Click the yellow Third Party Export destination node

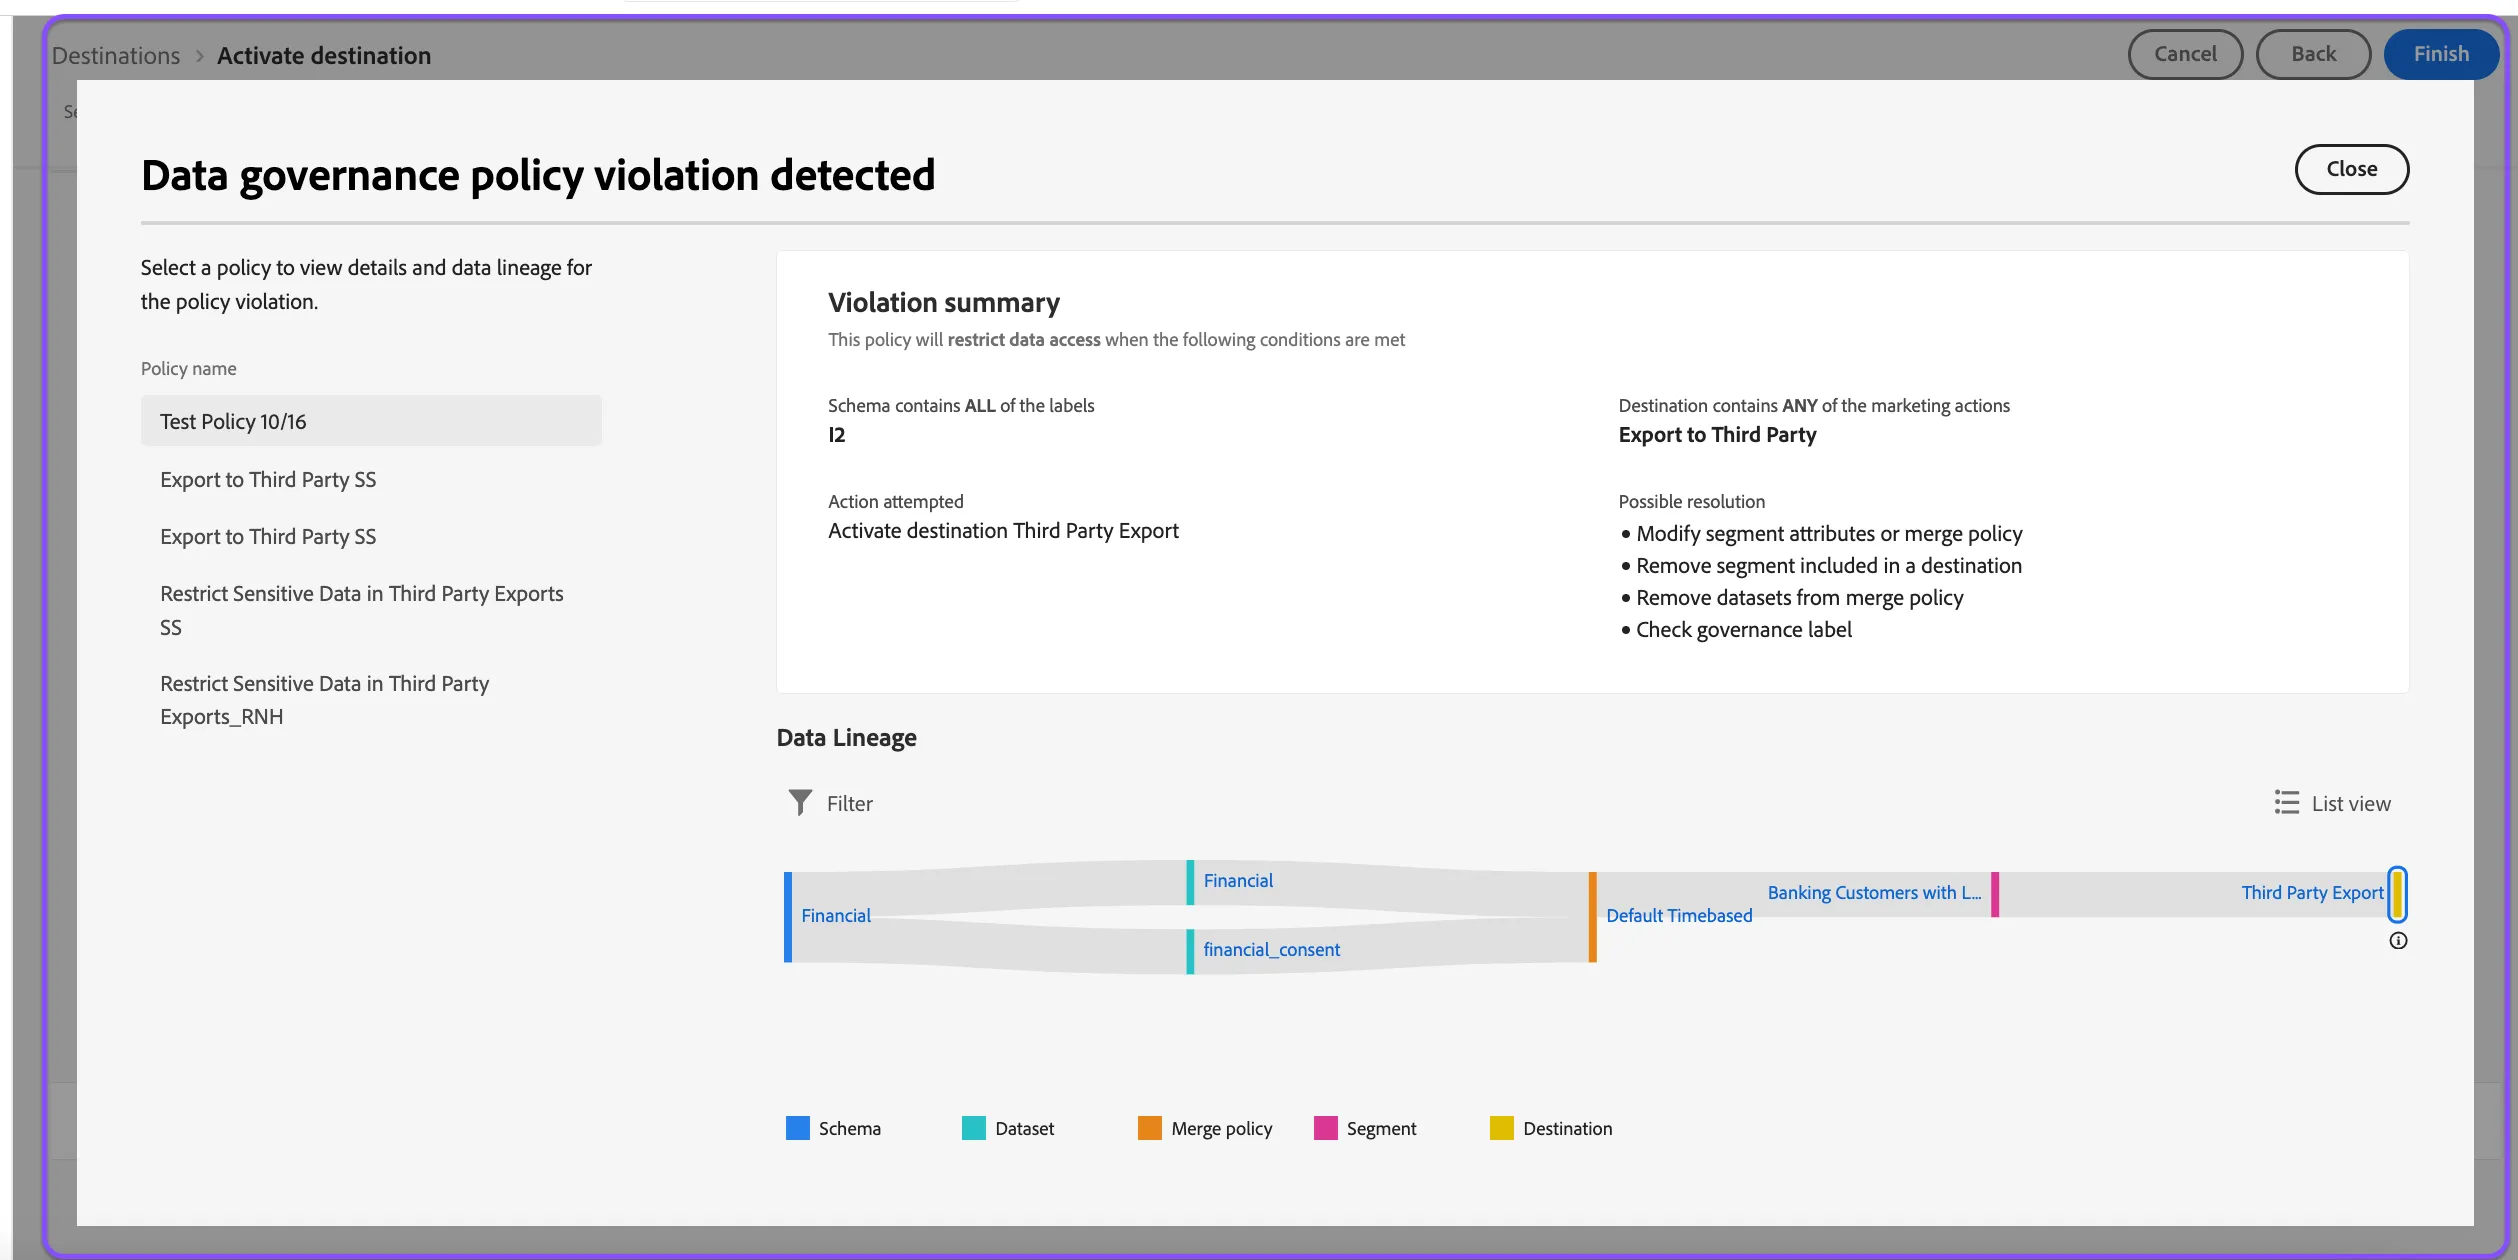point(2397,894)
